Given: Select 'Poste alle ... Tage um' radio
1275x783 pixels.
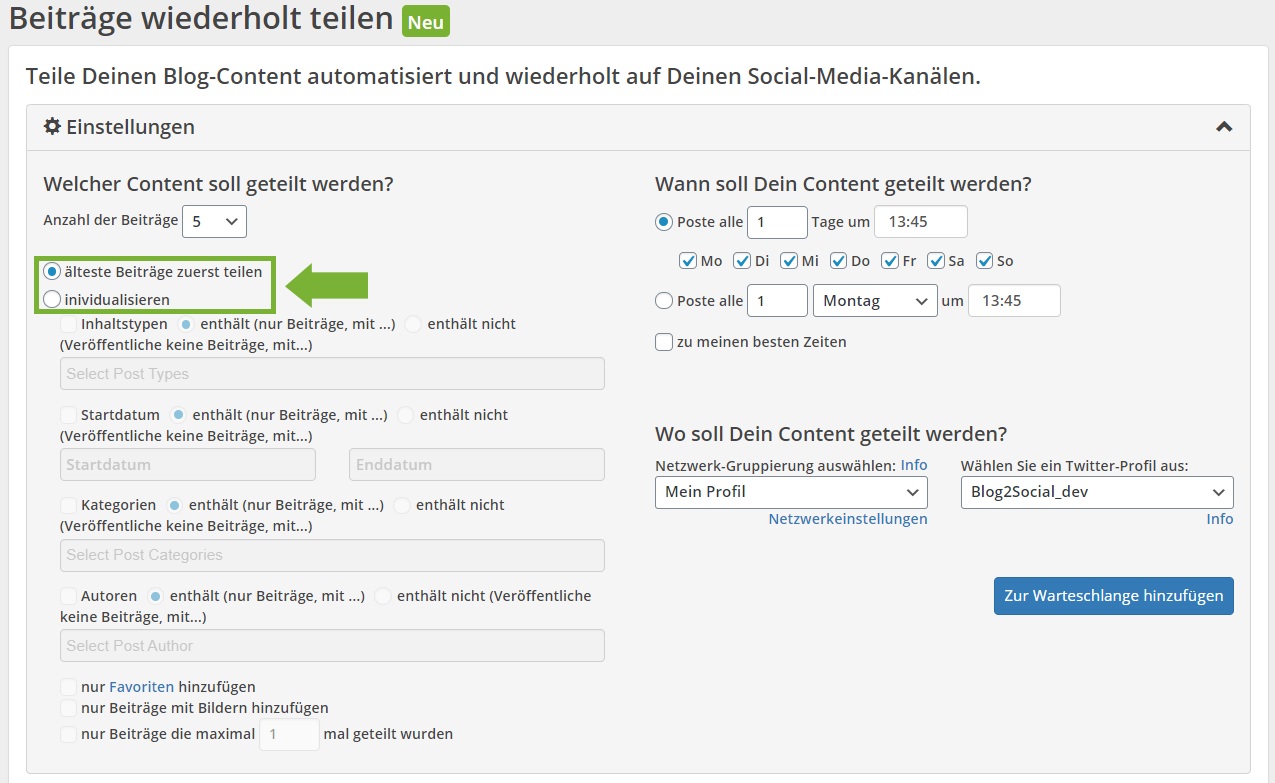Looking at the screenshot, I should tap(664, 222).
